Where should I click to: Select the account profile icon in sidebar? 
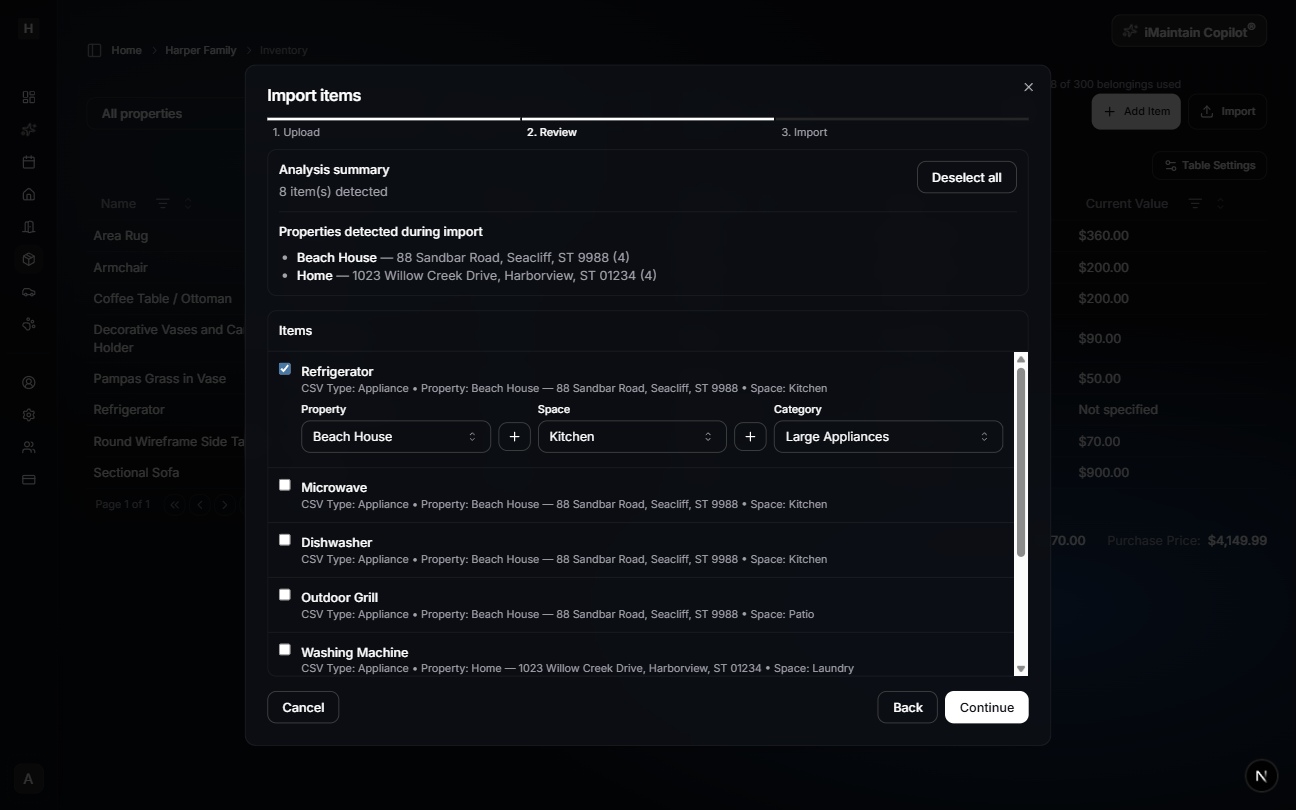coord(29,382)
